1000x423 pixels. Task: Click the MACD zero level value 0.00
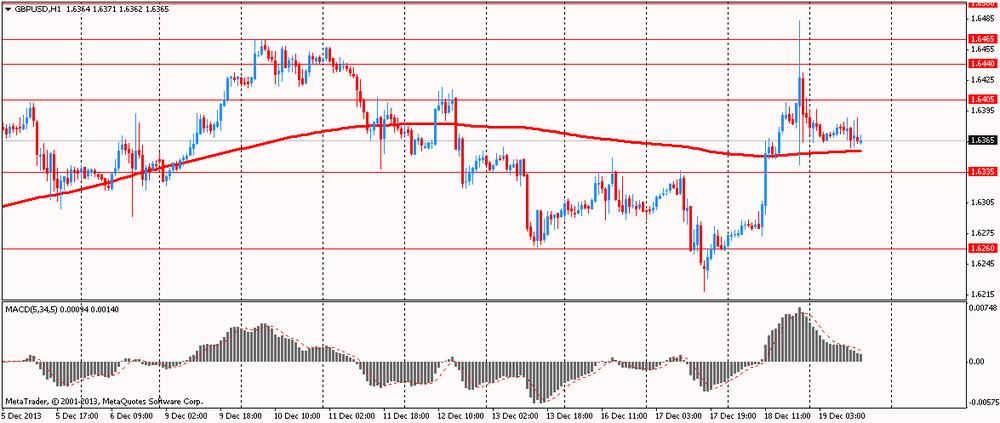(x=976, y=362)
